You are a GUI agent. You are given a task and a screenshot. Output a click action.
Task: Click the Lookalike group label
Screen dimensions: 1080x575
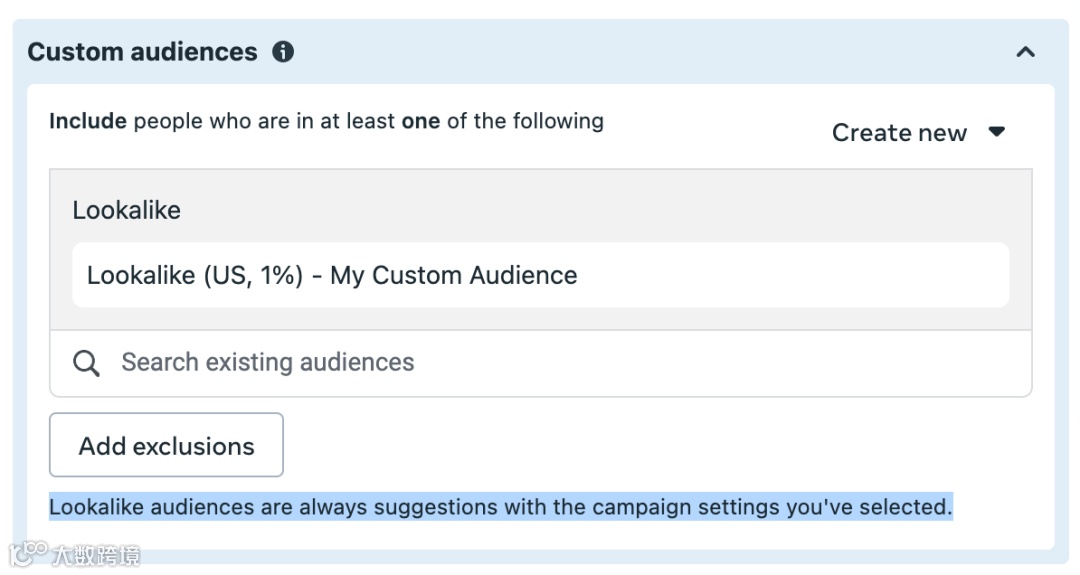(x=126, y=210)
